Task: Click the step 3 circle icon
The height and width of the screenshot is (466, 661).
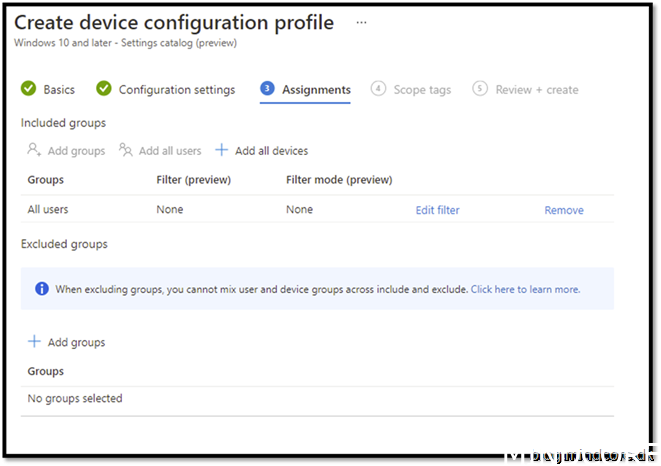Action: [x=267, y=89]
